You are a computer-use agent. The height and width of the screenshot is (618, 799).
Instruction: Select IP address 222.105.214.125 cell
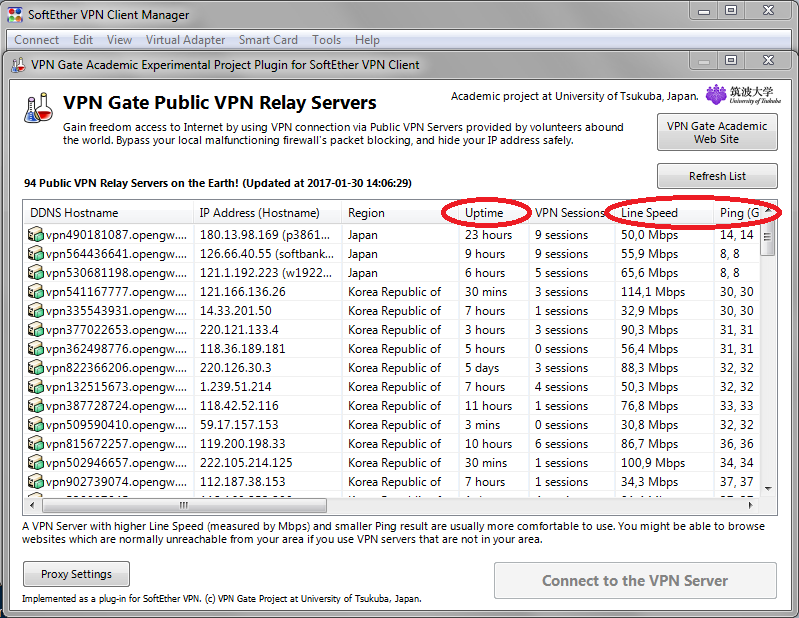pos(267,463)
